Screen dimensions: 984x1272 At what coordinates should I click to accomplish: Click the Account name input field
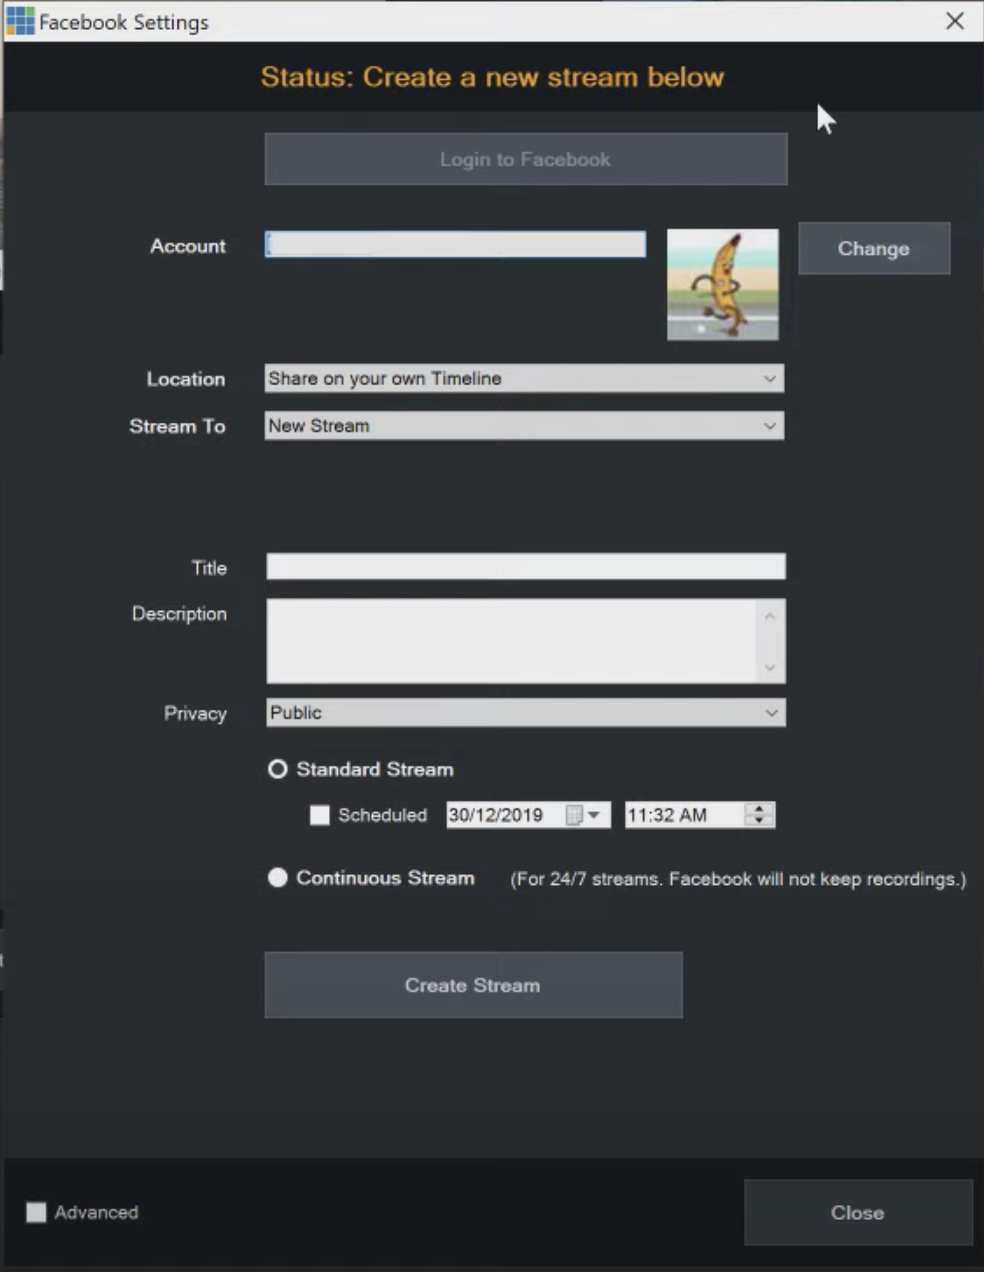tap(455, 245)
